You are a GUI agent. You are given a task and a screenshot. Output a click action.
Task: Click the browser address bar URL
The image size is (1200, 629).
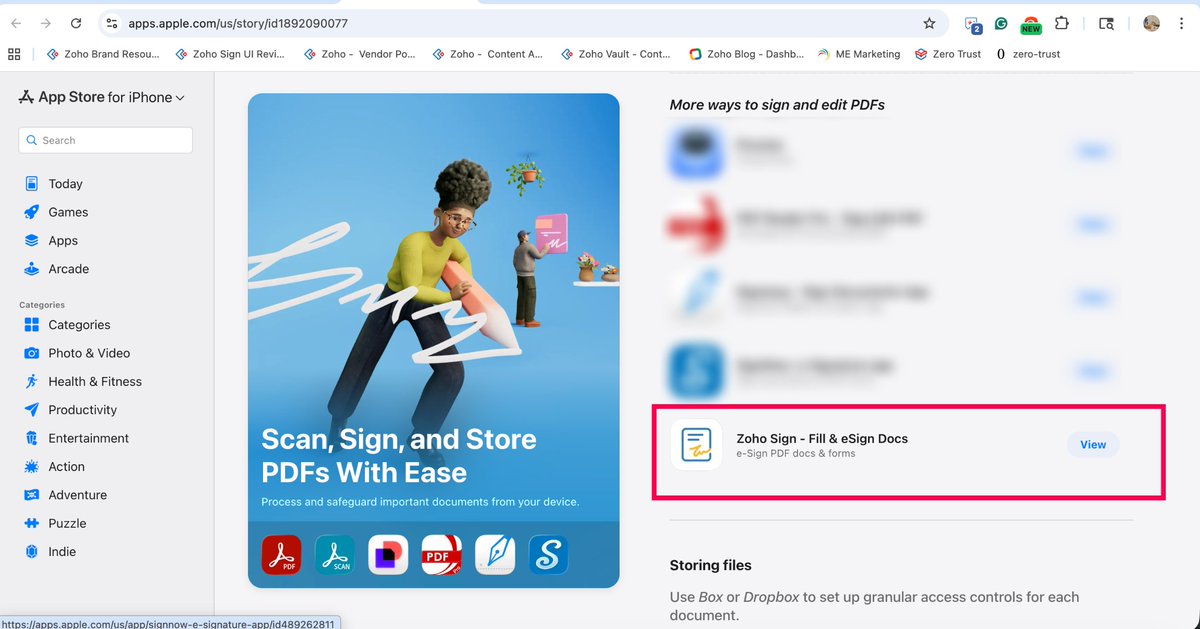(x=238, y=23)
